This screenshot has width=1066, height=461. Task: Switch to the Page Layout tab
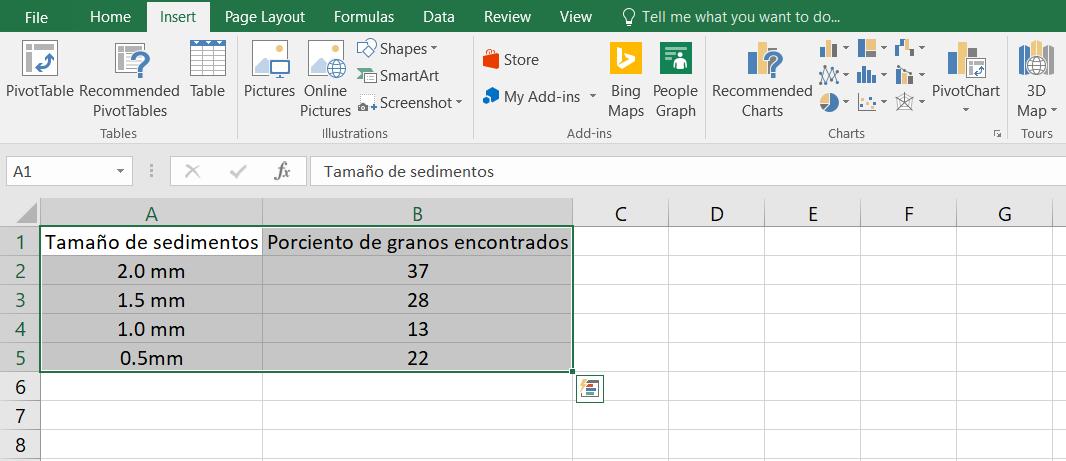tap(265, 17)
